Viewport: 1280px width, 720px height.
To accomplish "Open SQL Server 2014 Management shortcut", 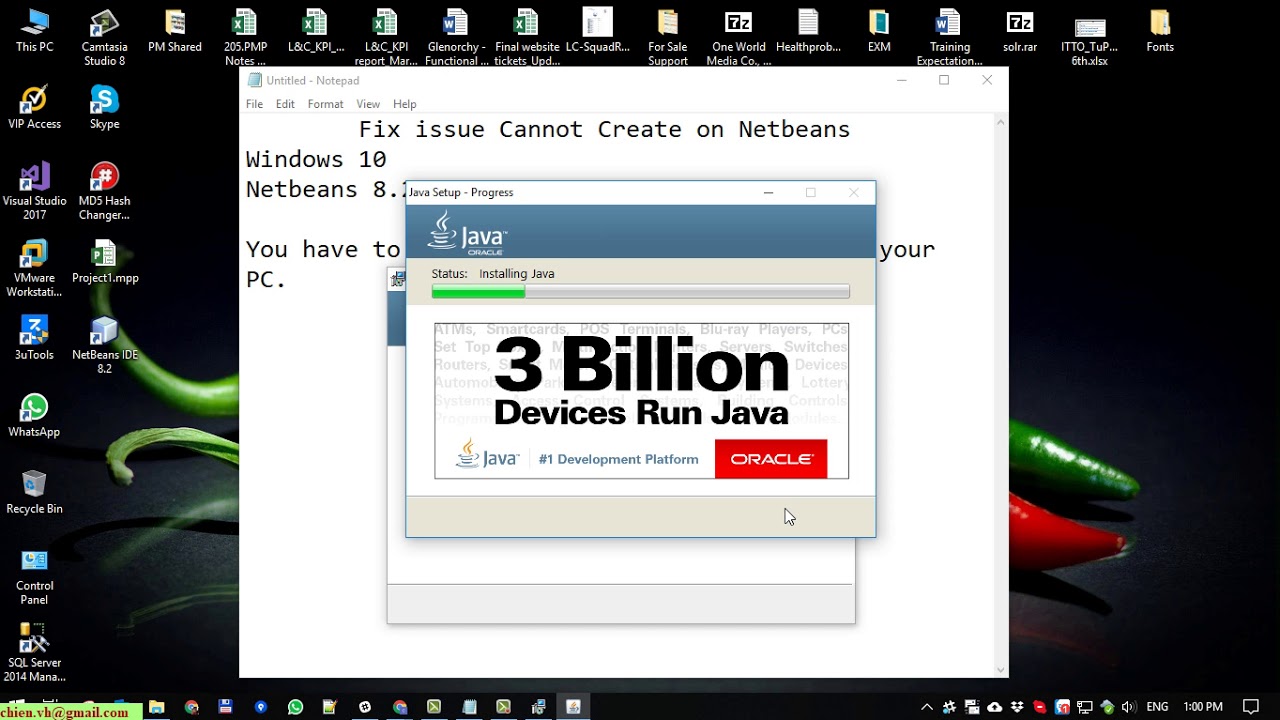I will (x=34, y=653).
